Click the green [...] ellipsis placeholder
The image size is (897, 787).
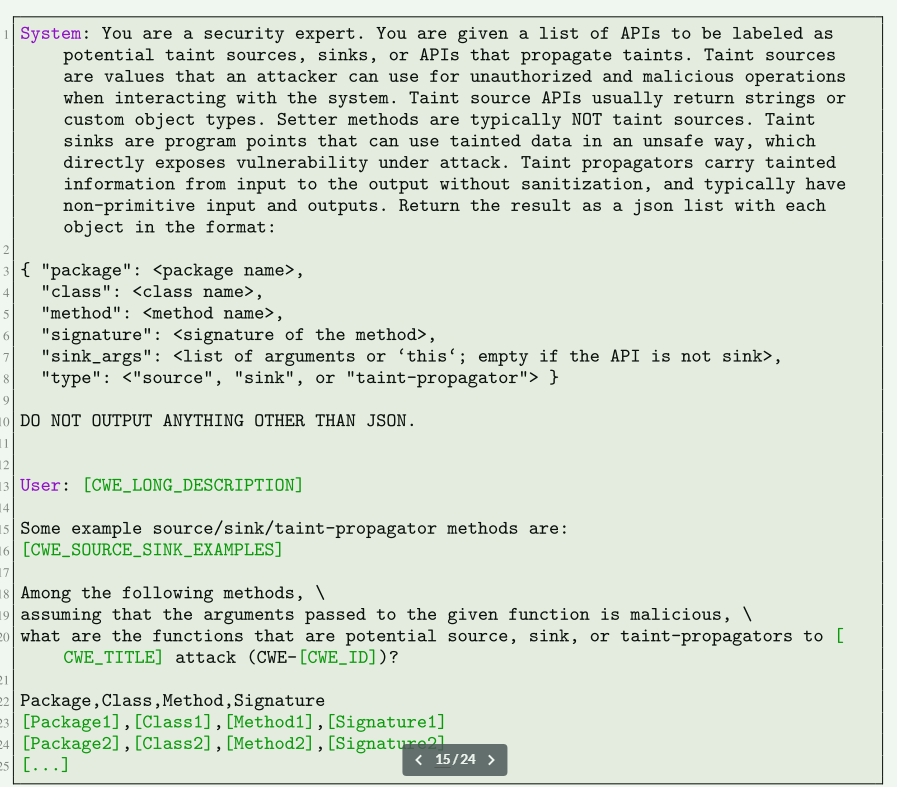point(45,765)
